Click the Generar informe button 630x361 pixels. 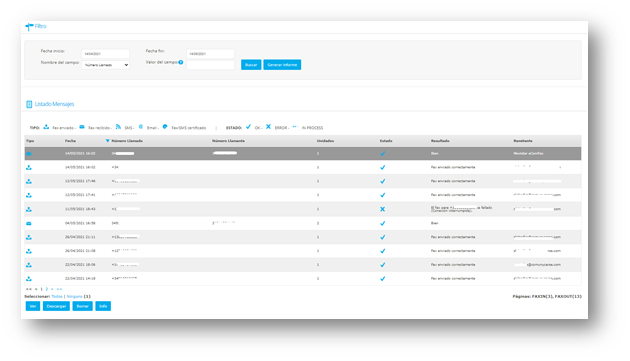[282, 65]
